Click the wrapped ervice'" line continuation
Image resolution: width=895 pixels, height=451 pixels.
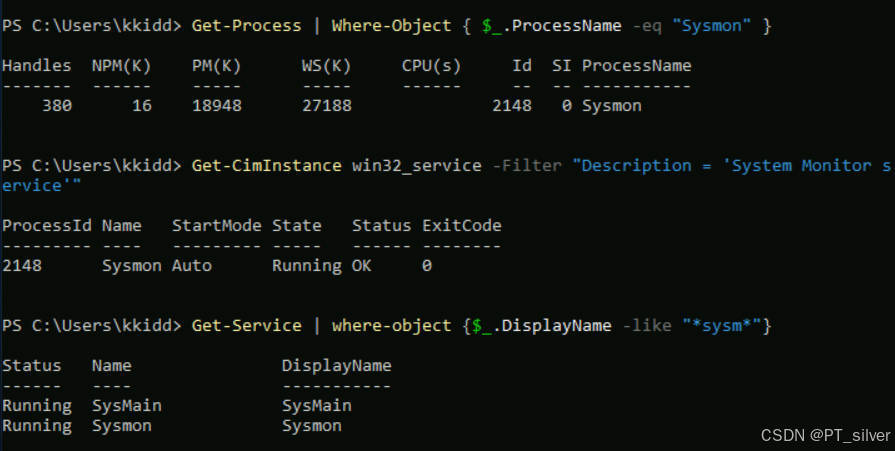click(41, 186)
